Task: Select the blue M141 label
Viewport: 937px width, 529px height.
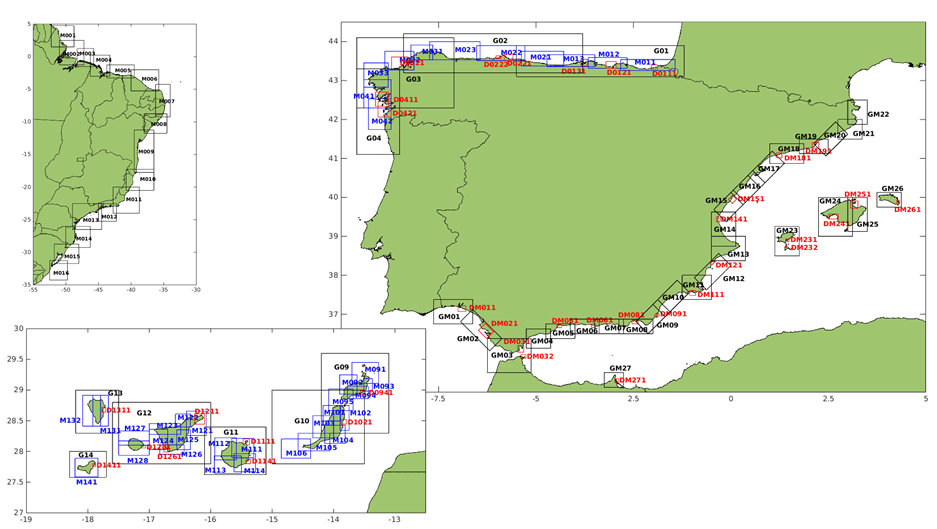Action: [87, 482]
